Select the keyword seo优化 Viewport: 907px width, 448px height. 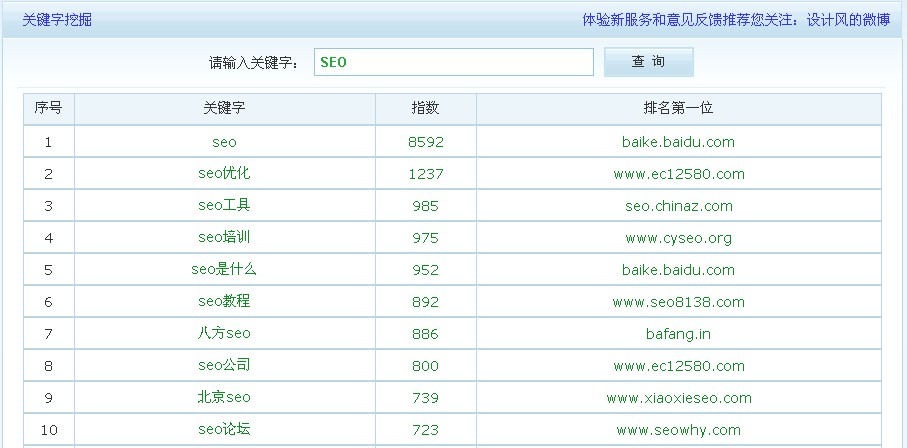[224, 174]
